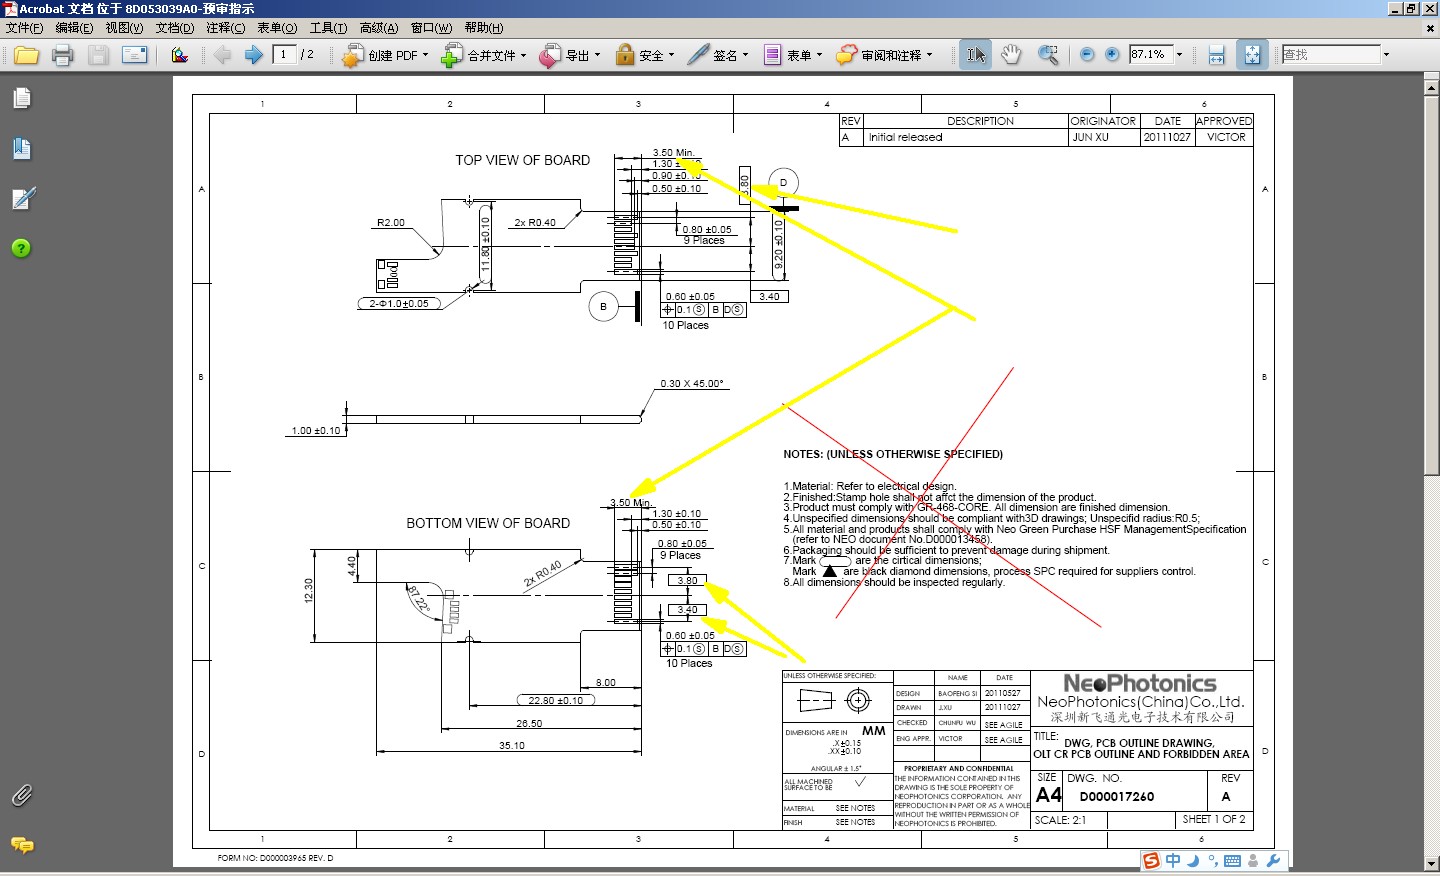
Task: Go to next page with blue arrow
Action: point(254,55)
